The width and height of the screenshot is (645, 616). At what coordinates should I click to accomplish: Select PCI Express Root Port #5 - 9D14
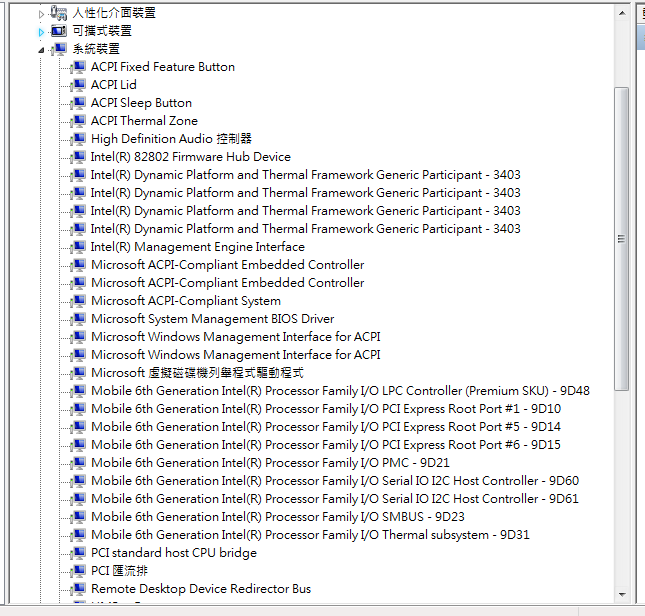tap(326, 427)
